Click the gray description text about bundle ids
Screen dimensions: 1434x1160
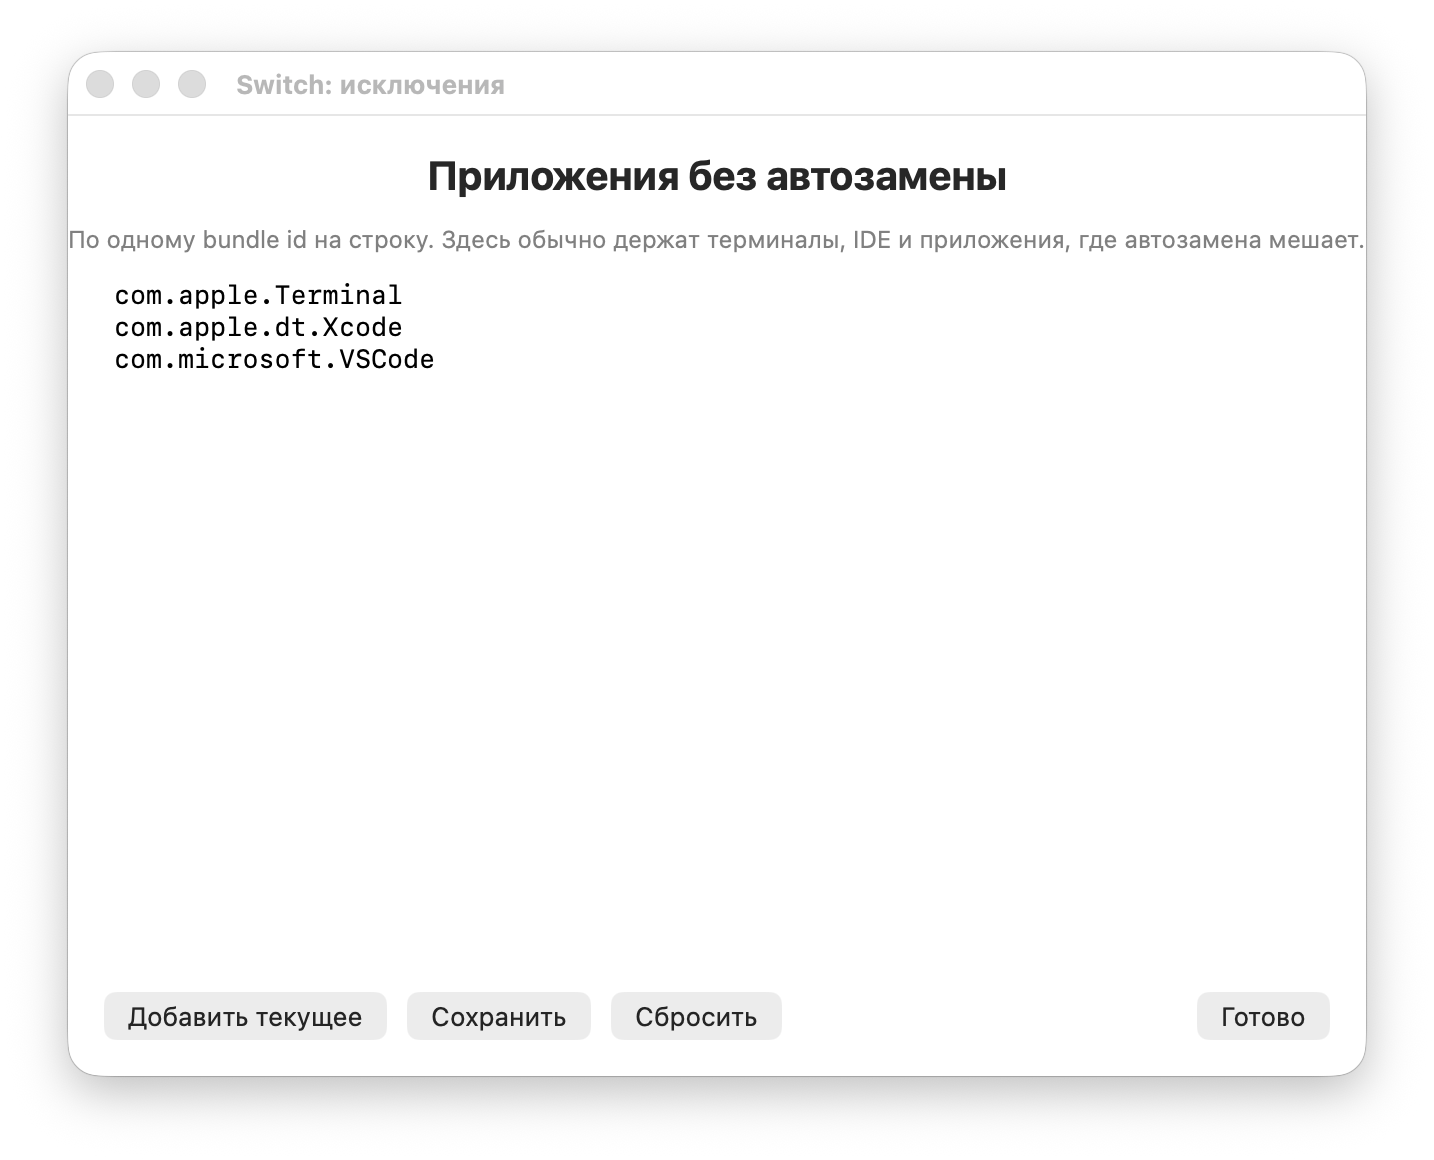click(717, 240)
